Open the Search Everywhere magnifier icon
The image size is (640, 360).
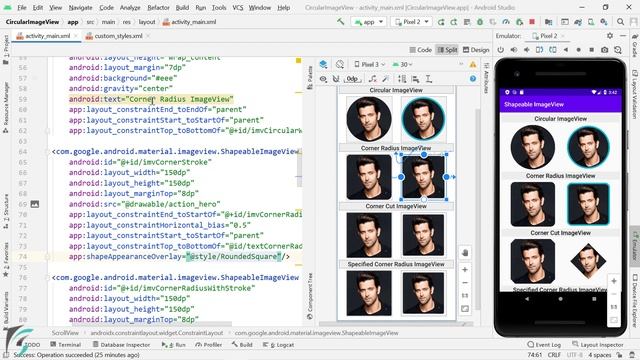pos(620,22)
